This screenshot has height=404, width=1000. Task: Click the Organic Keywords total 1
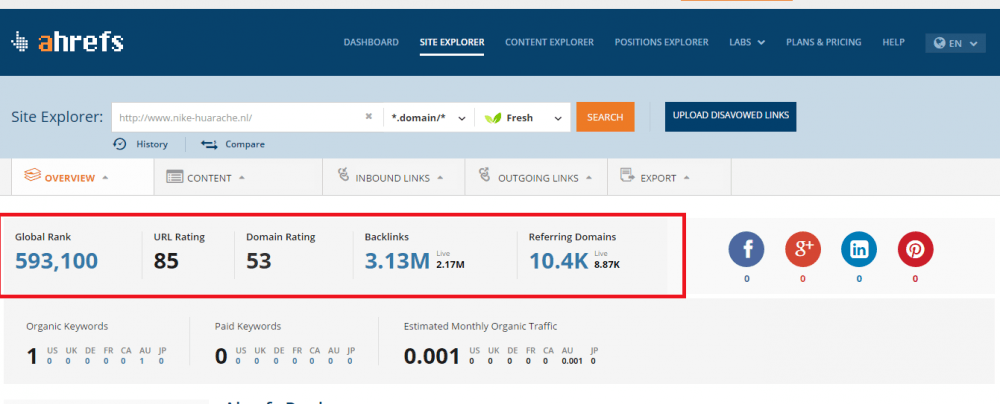[33, 356]
